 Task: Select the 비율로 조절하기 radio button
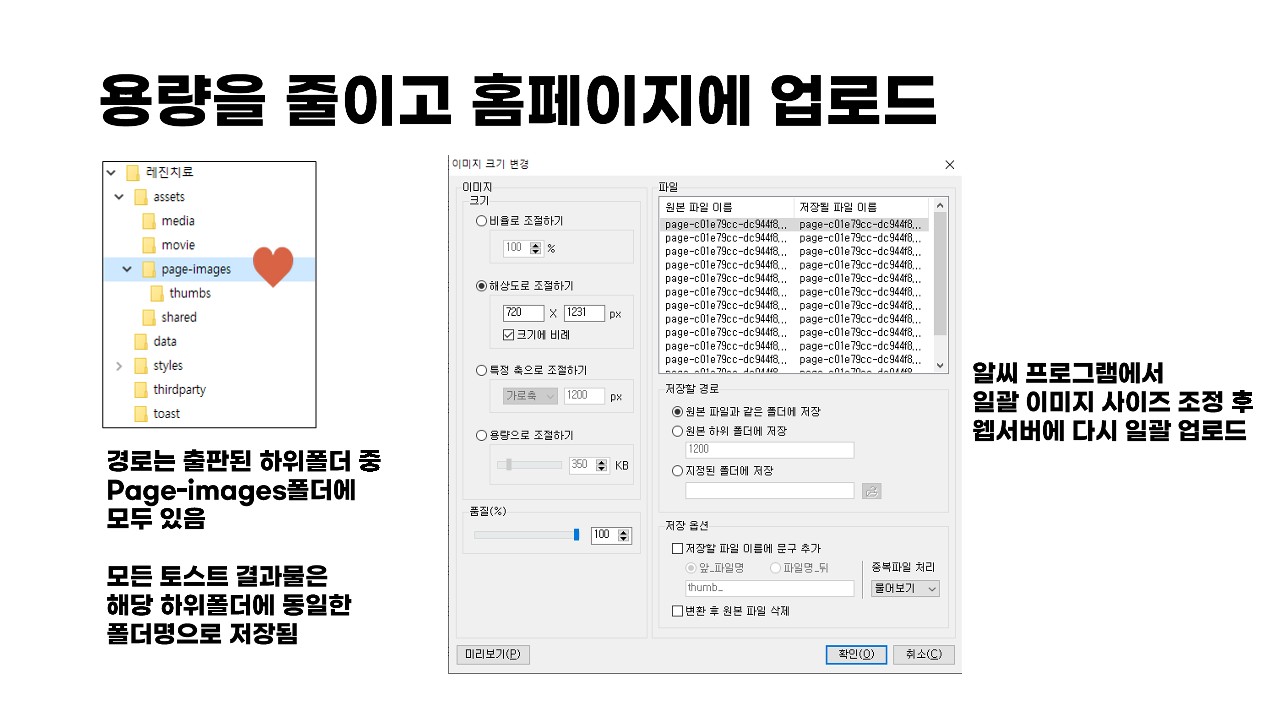(x=482, y=221)
